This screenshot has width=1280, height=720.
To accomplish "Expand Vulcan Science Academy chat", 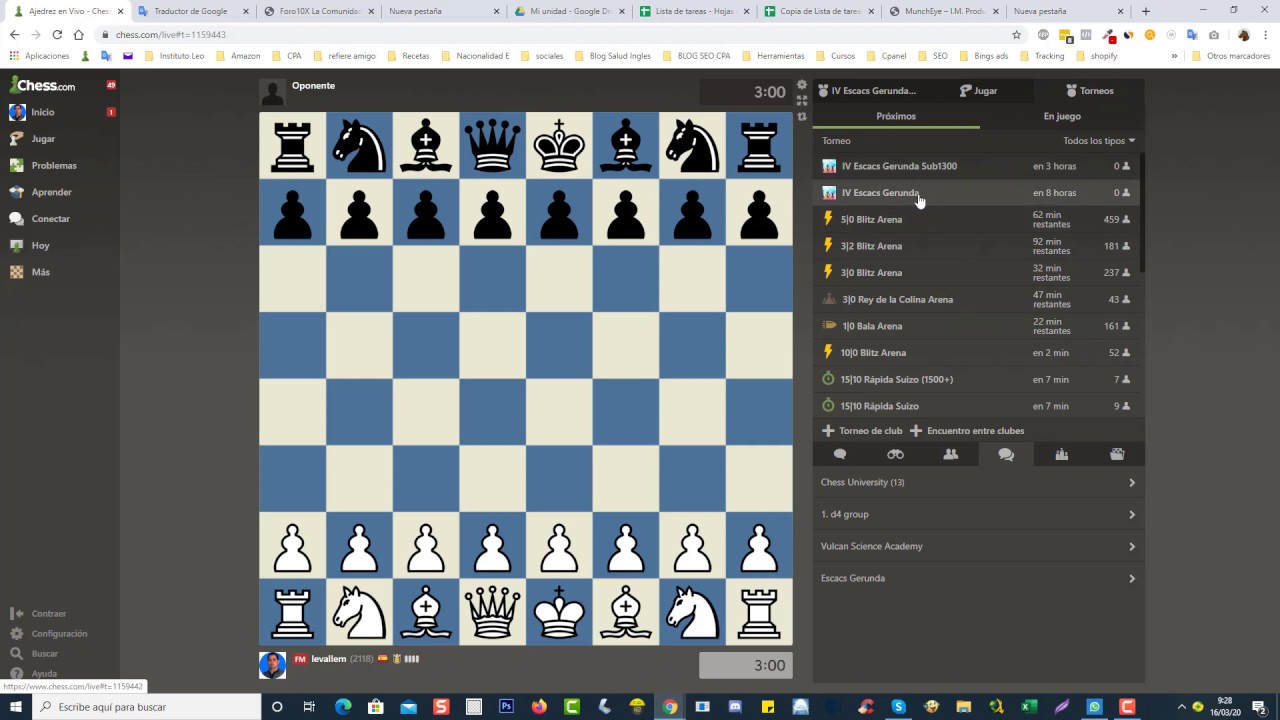I will click(978, 546).
